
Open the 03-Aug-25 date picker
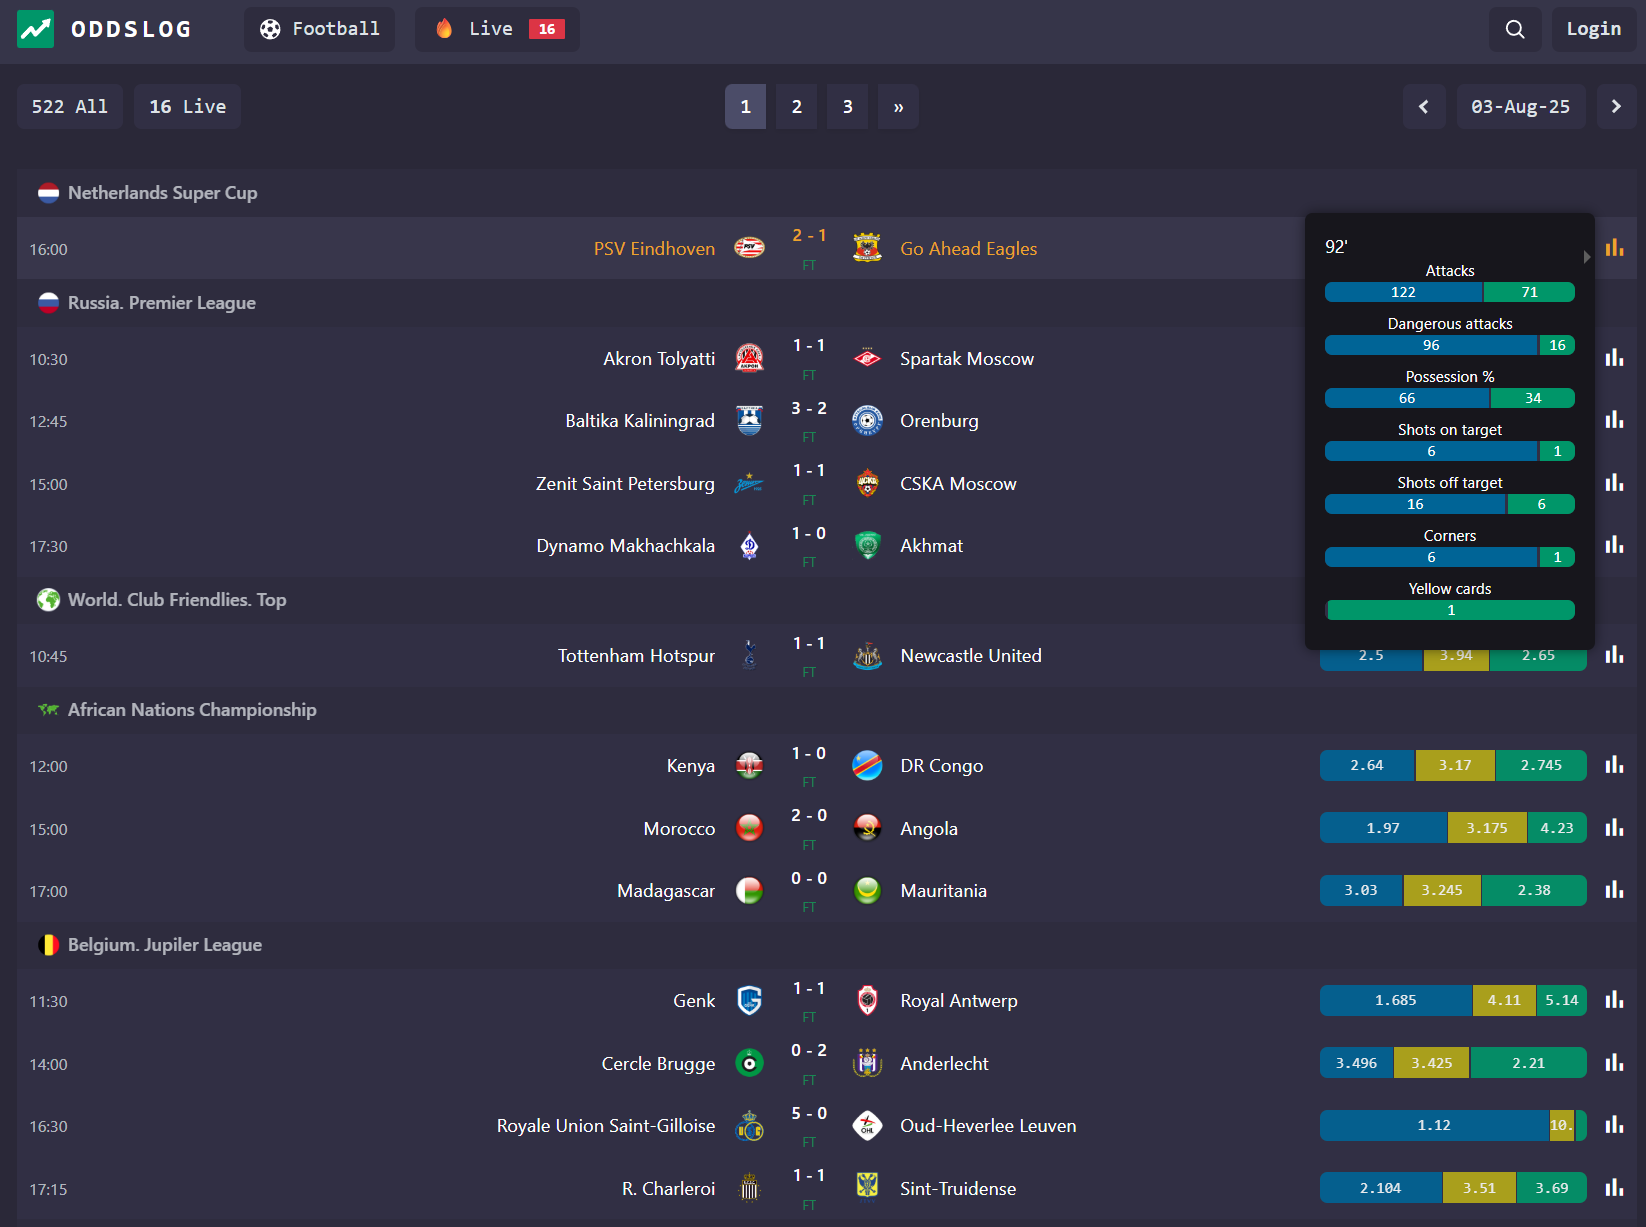(1520, 106)
